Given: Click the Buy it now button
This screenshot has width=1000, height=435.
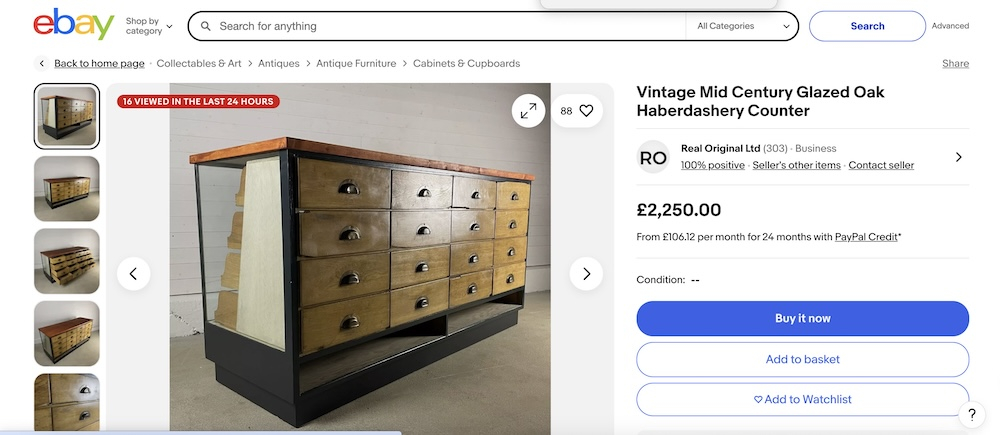Looking at the screenshot, I should [x=802, y=318].
